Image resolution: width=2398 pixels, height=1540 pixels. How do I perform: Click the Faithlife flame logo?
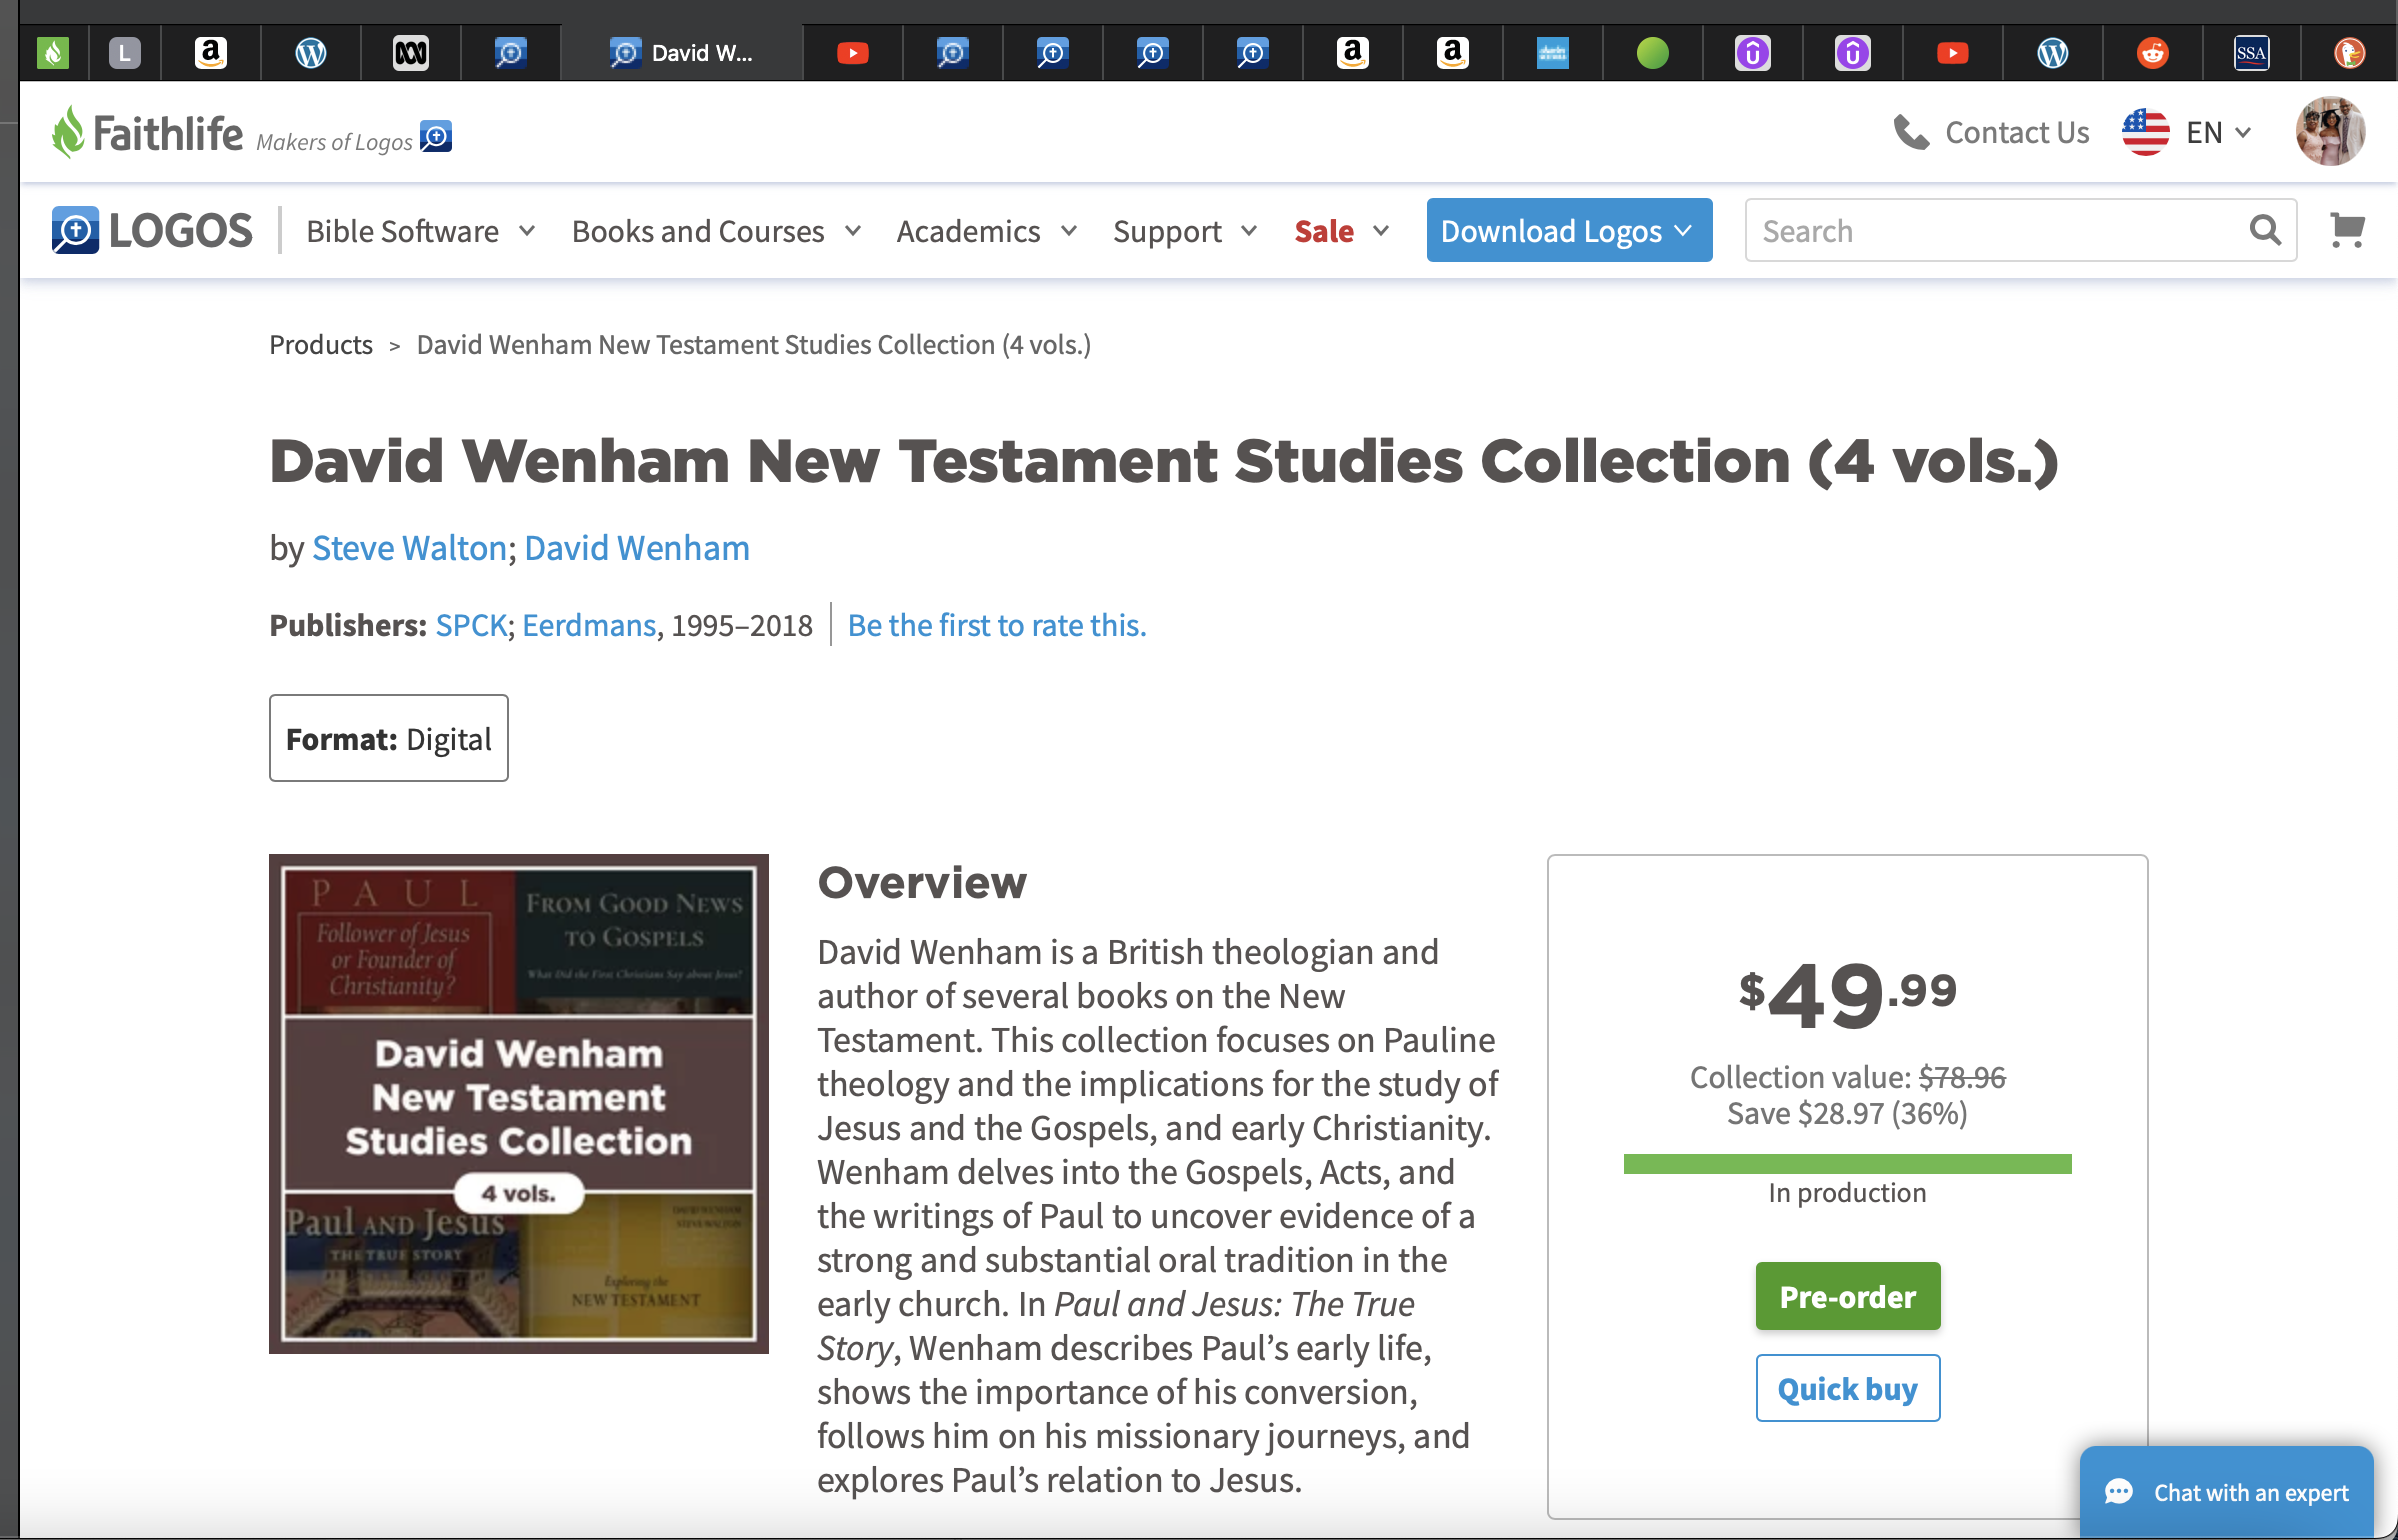click(68, 132)
